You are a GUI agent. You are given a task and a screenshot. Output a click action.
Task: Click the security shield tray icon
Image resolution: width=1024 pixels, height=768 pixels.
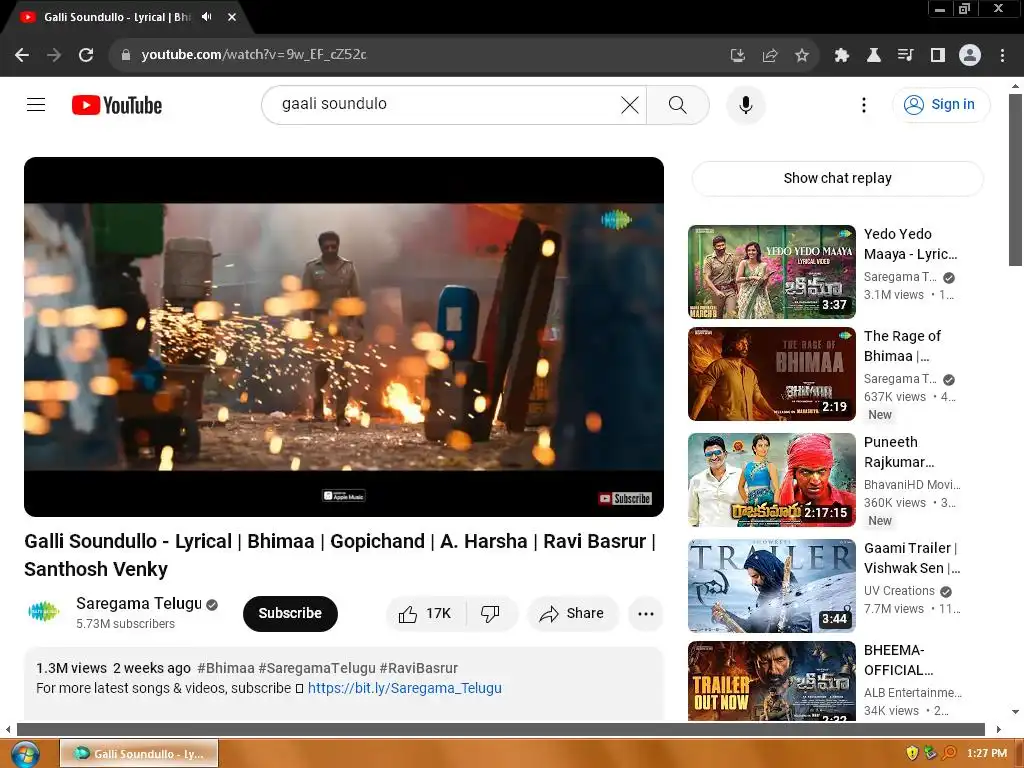click(912, 754)
